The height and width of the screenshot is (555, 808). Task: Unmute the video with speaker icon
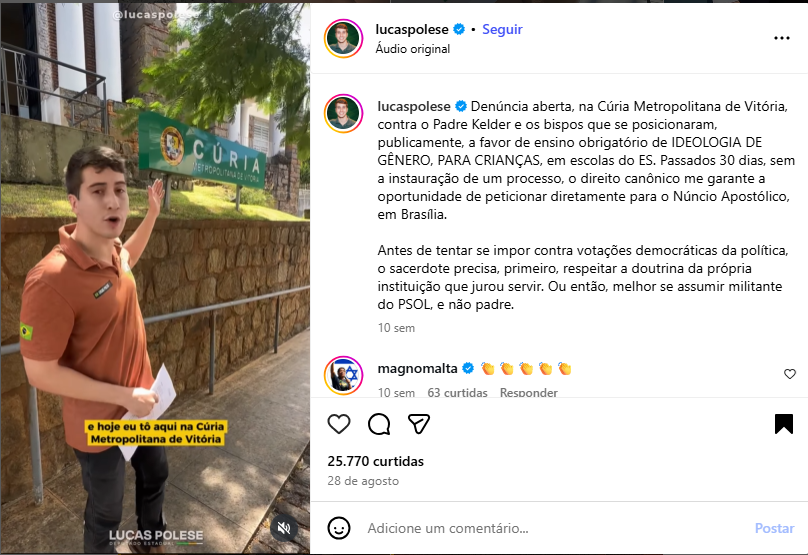pyautogui.click(x=284, y=528)
